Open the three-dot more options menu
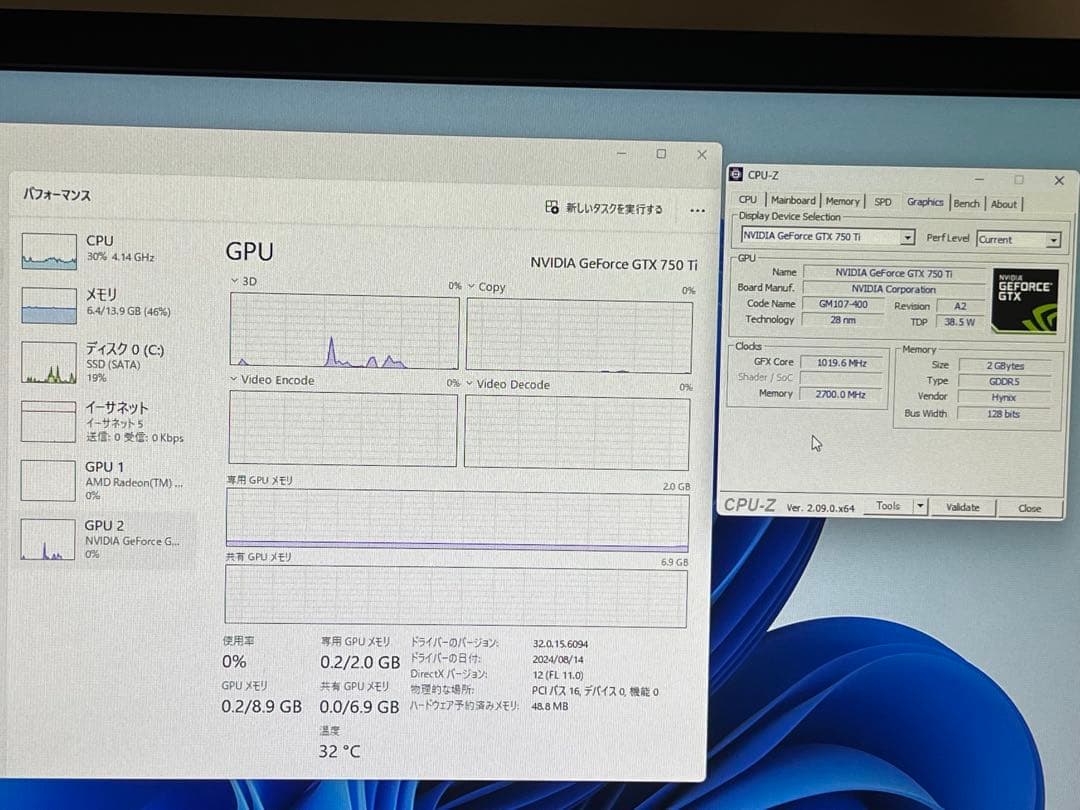 click(x=697, y=210)
